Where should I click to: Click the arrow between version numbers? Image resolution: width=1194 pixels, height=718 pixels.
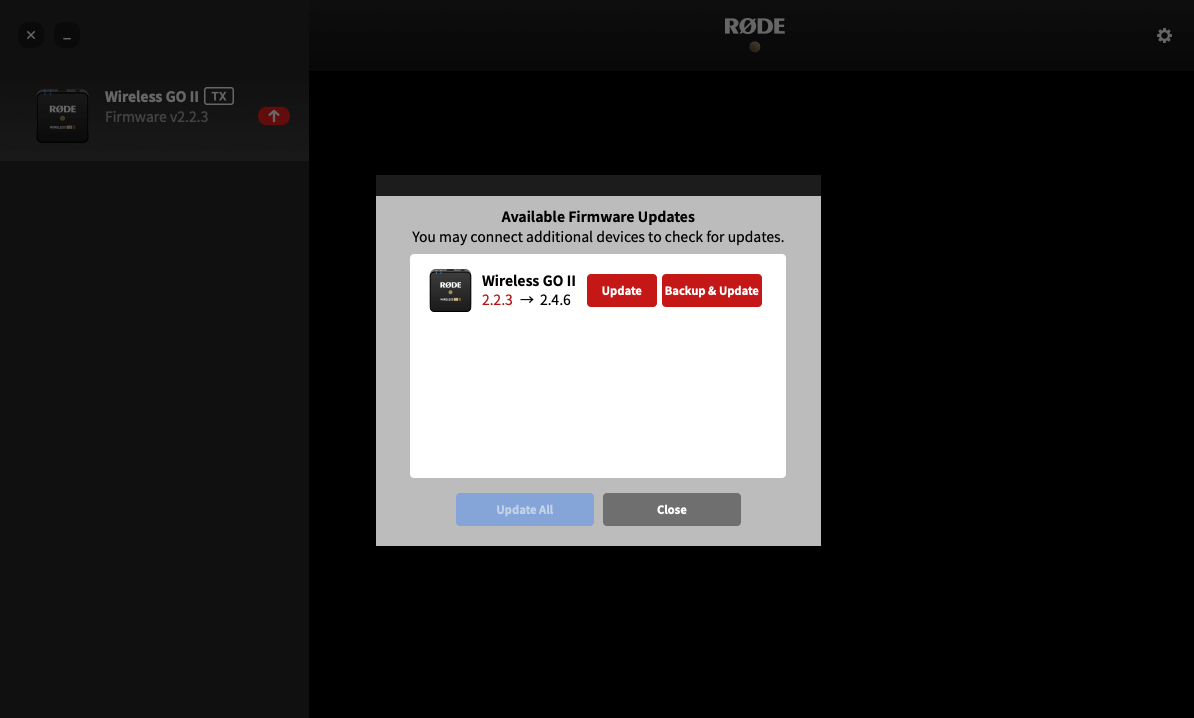pyautogui.click(x=525, y=299)
